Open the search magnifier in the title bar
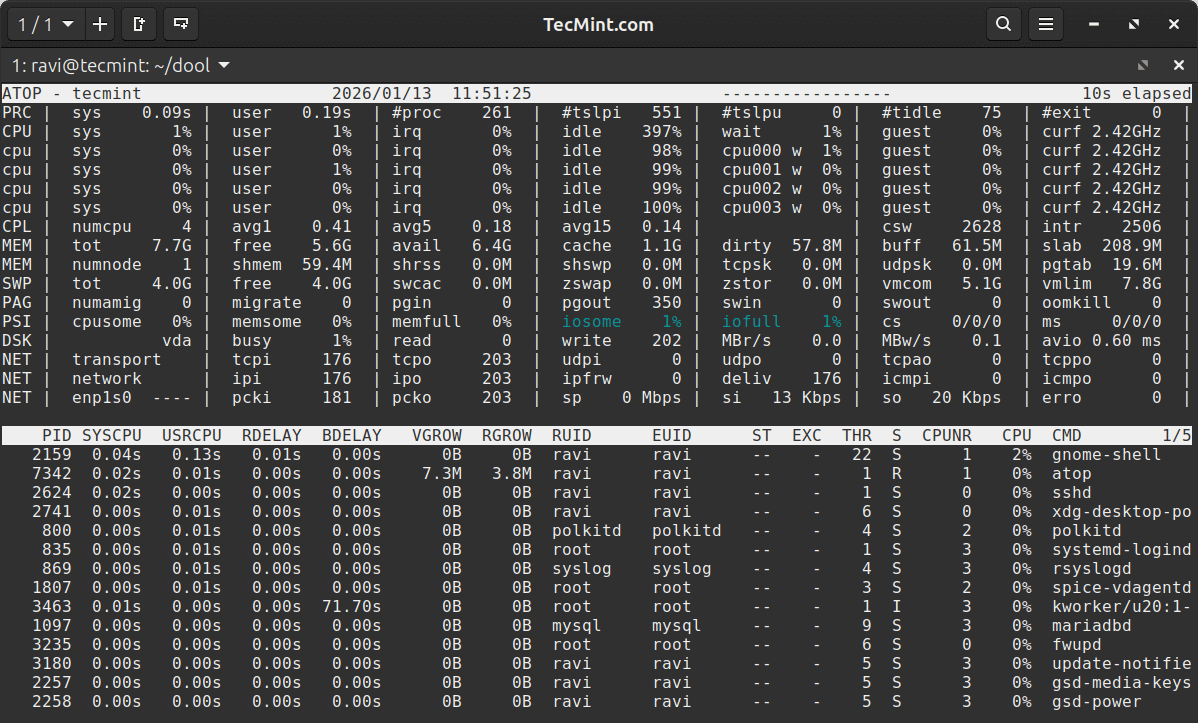 (x=1004, y=24)
